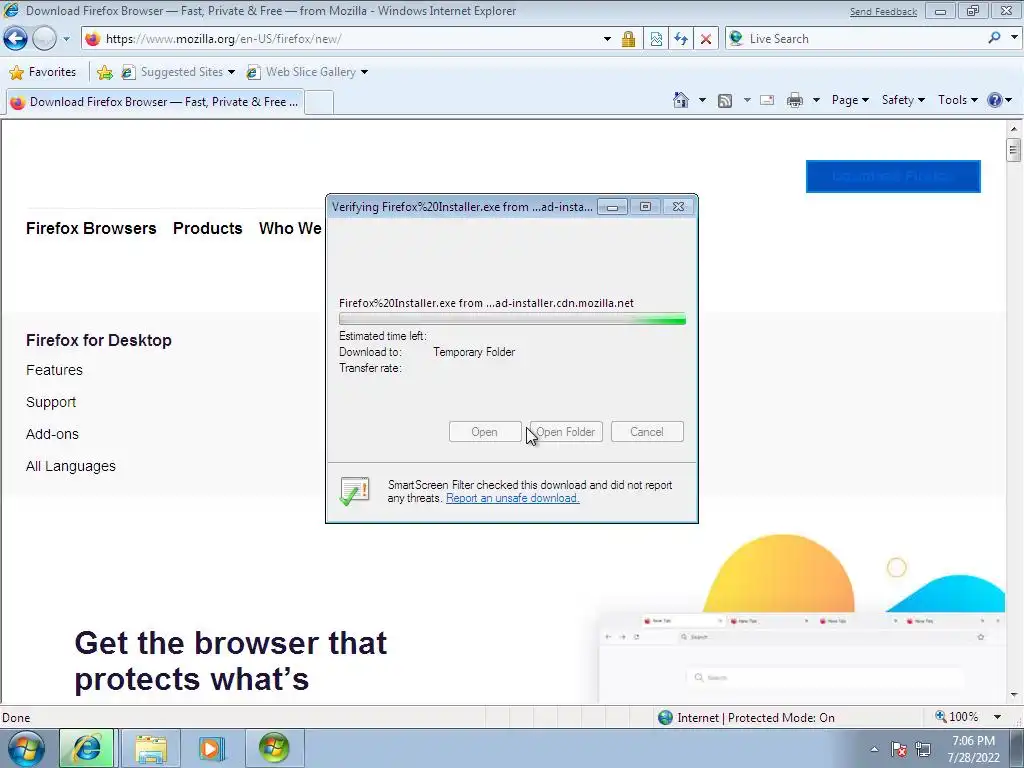Click the Features link
This screenshot has width=1024, height=768.
click(x=54, y=370)
